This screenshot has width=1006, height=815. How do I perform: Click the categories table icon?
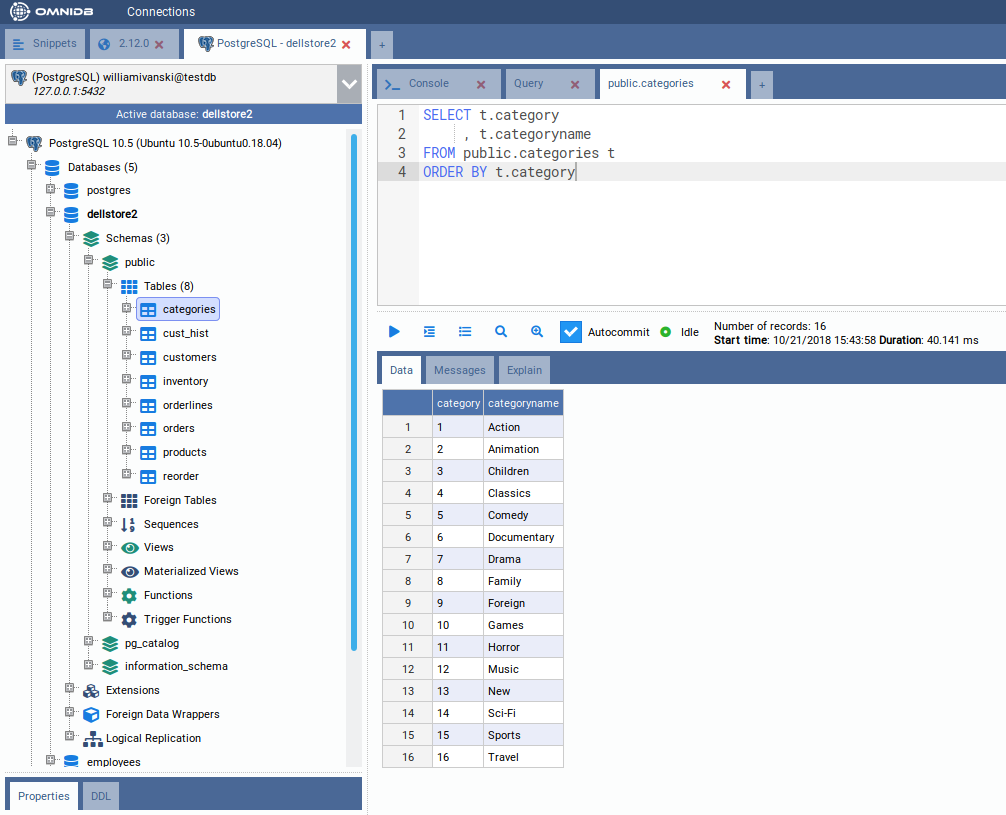tap(148, 310)
